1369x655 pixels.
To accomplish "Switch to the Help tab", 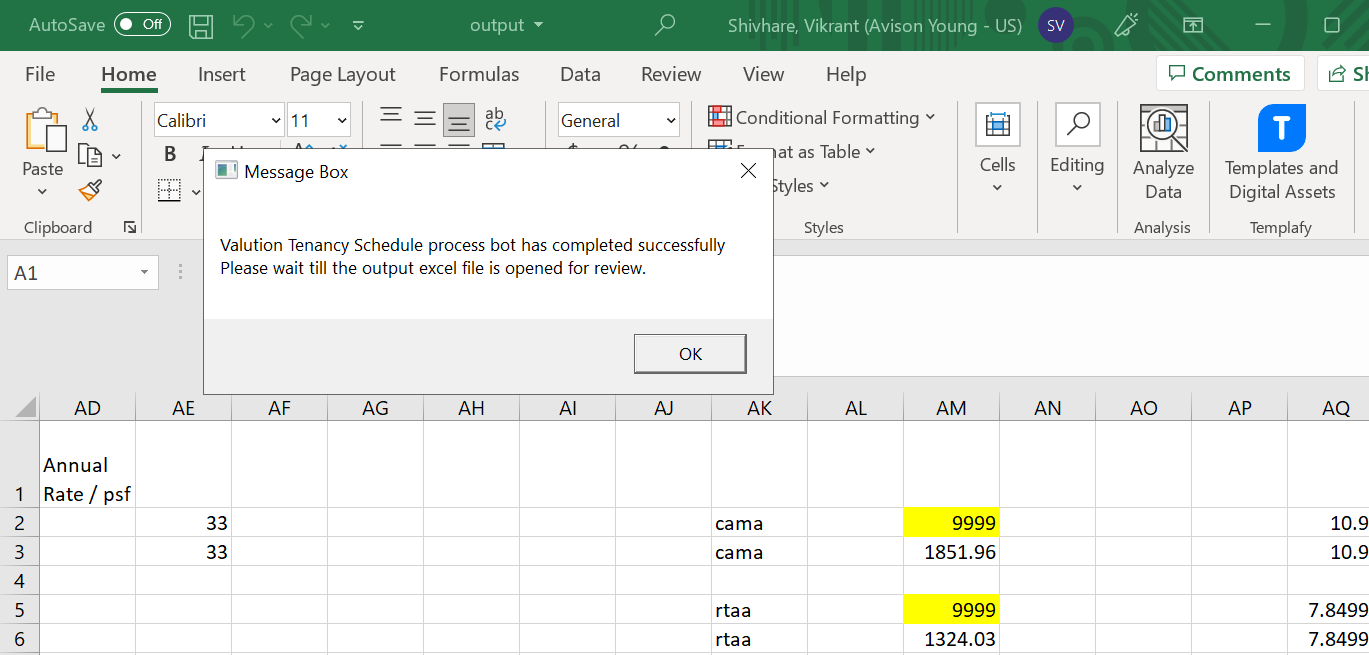I will coord(846,74).
